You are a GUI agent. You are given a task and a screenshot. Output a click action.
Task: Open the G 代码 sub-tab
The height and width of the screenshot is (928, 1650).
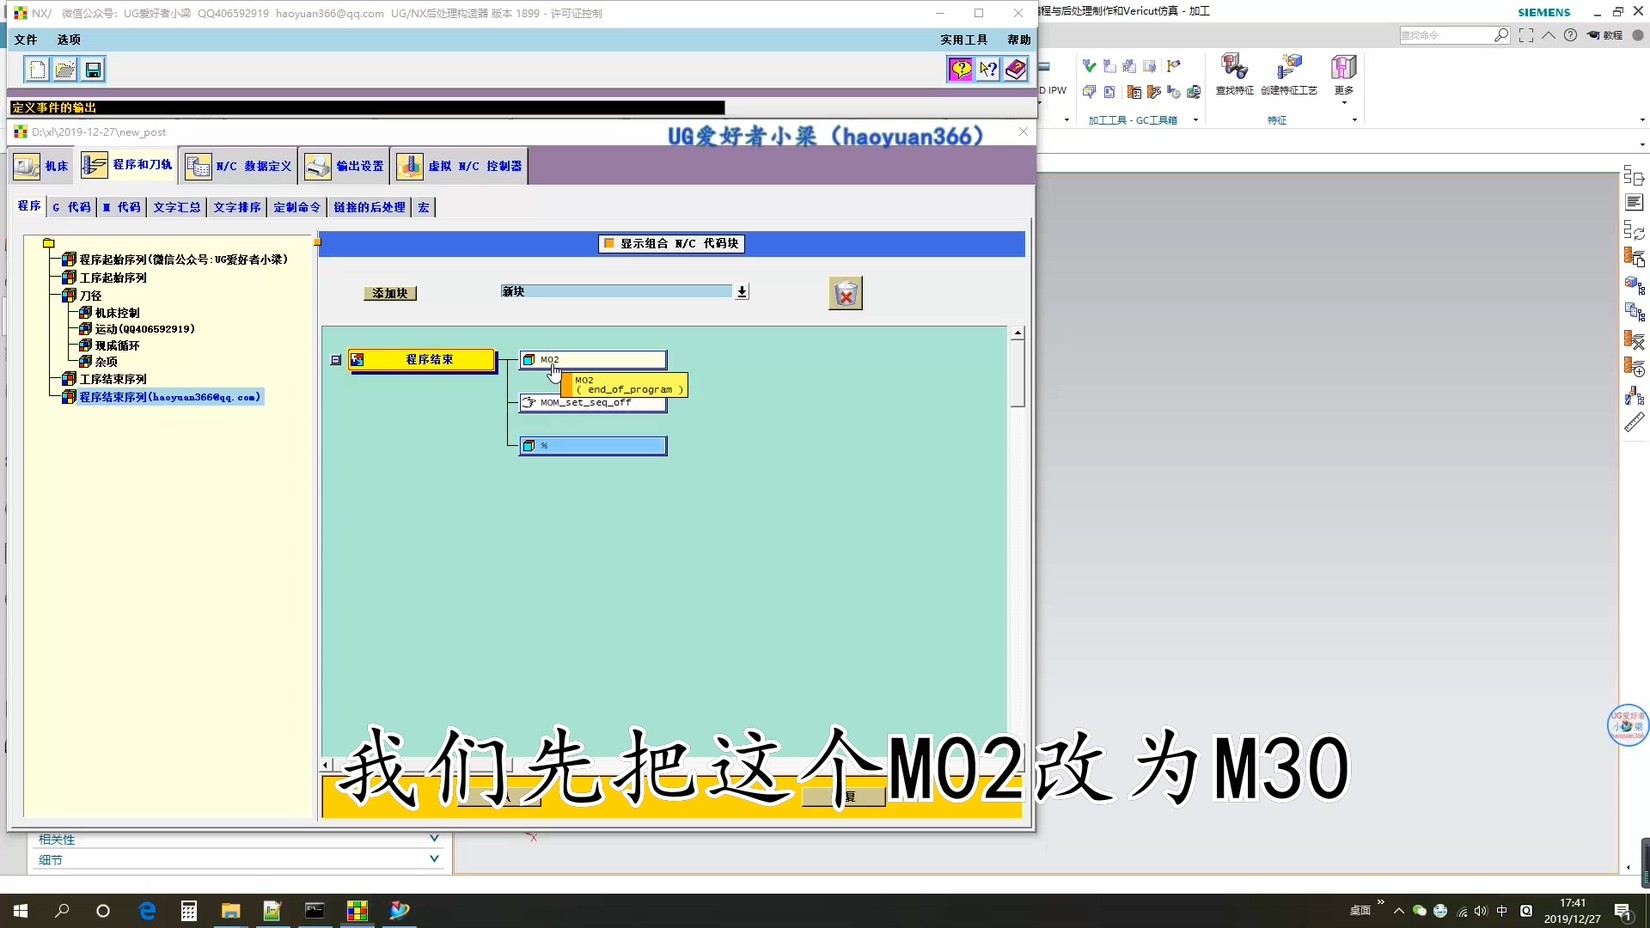coord(71,207)
